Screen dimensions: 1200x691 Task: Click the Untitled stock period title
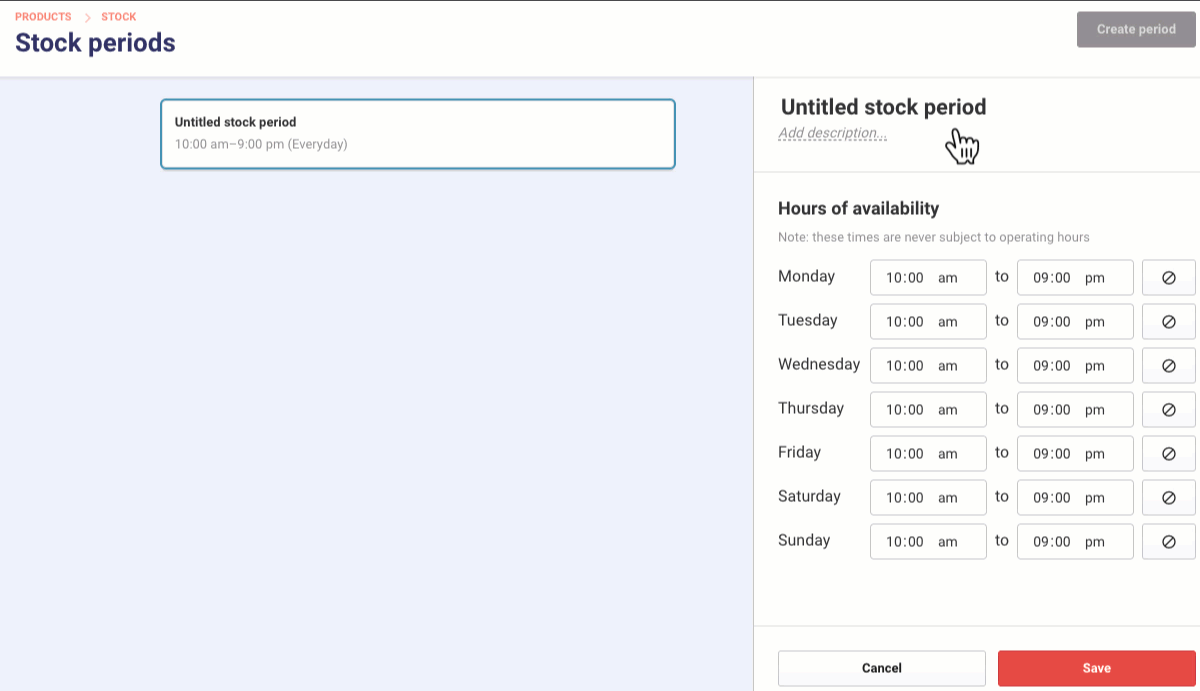[x=882, y=107]
